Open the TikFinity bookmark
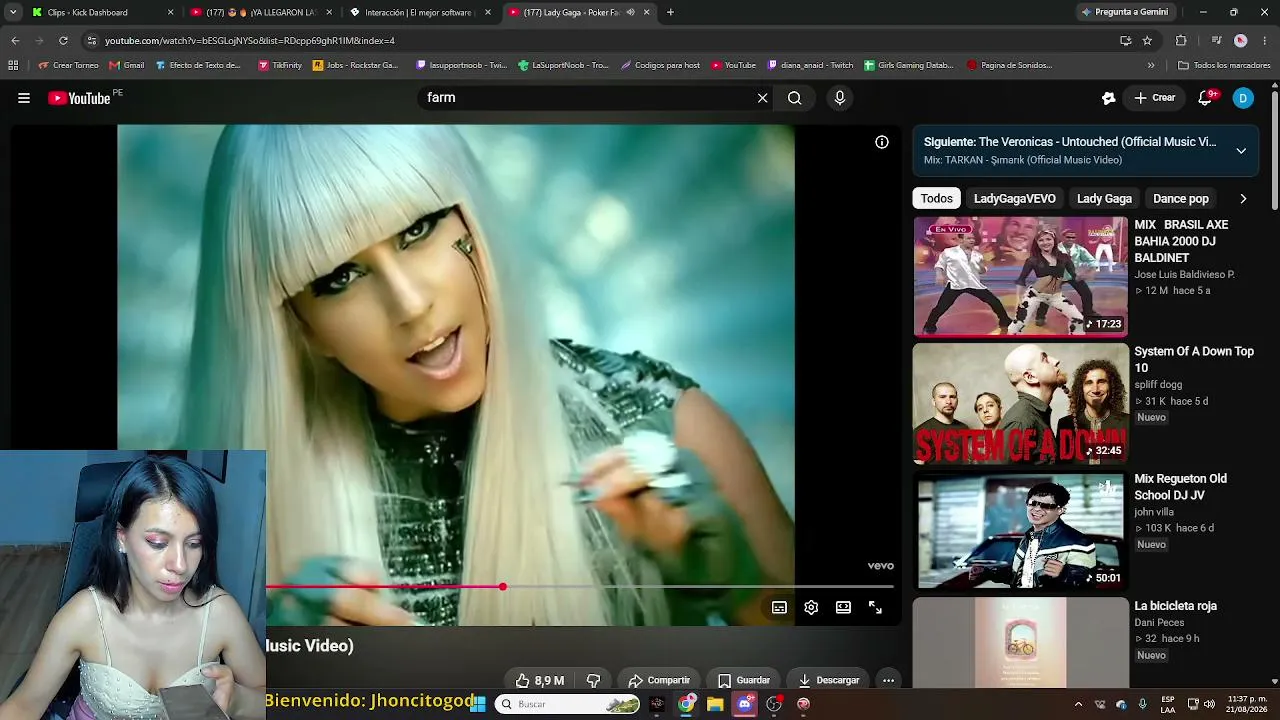The height and width of the screenshot is (720, 1280). click(x=280, y=65)
